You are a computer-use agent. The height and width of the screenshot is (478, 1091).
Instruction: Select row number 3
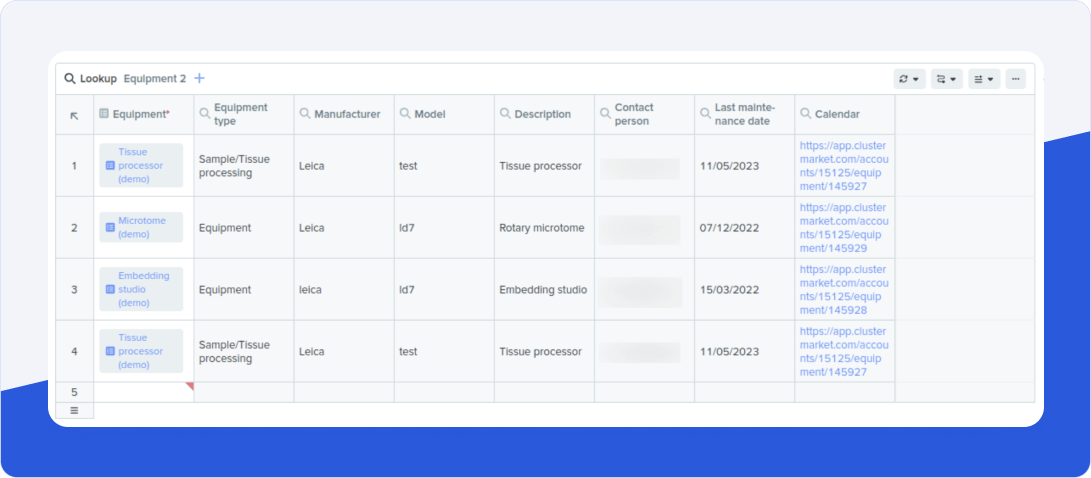point(74,289)
